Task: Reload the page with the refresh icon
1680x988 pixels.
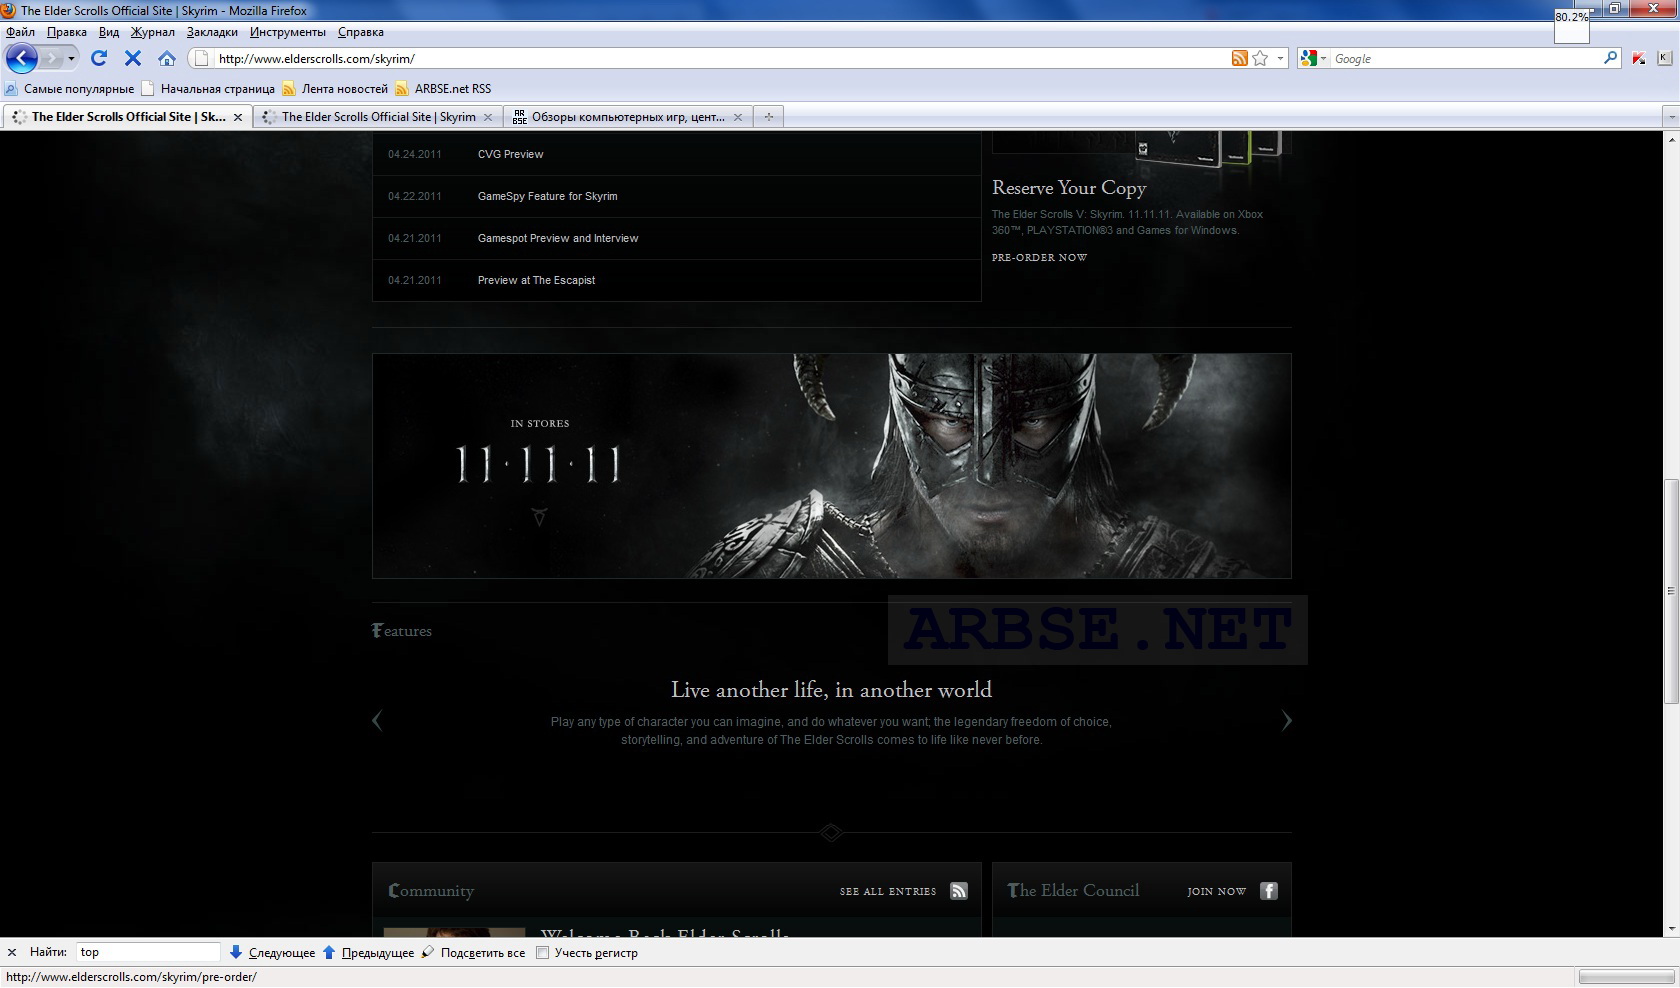Action: [99, 58]
